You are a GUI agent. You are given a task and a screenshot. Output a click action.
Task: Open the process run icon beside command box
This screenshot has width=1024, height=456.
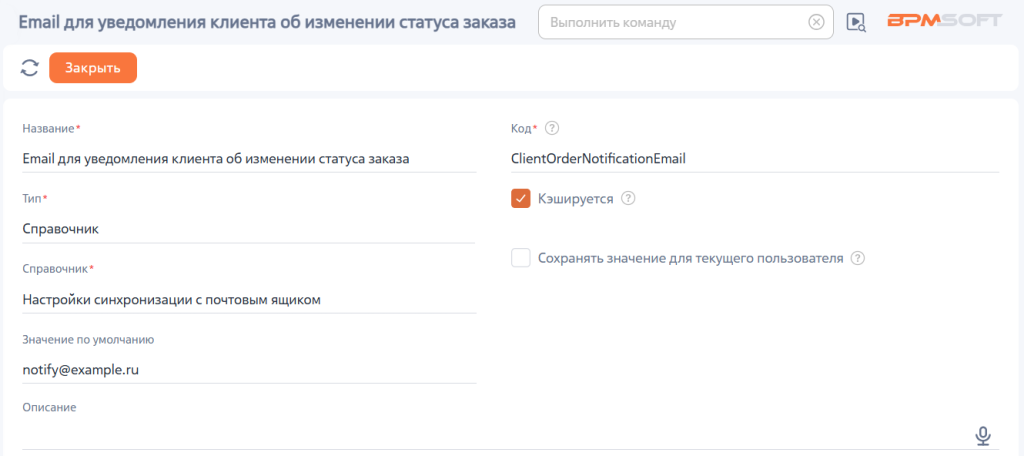[x=856, y=22]
